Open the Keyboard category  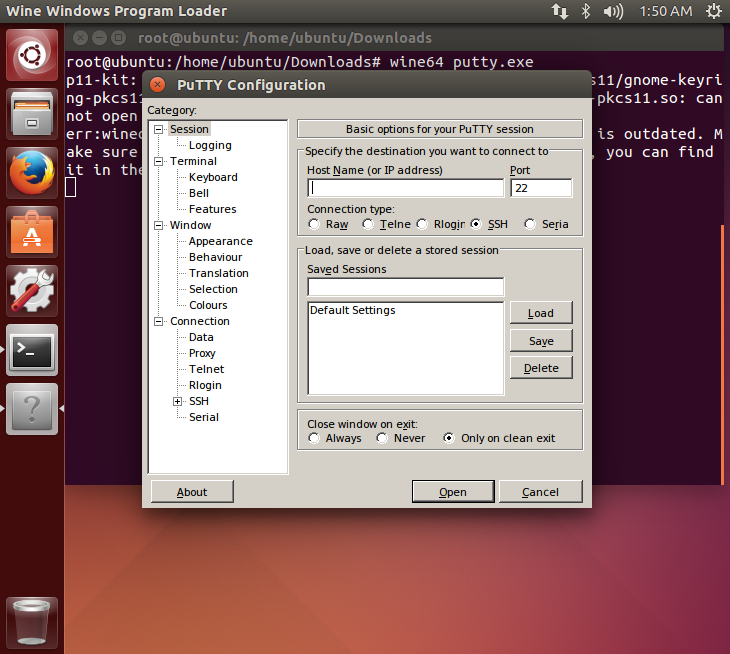(x=213, y=177)
